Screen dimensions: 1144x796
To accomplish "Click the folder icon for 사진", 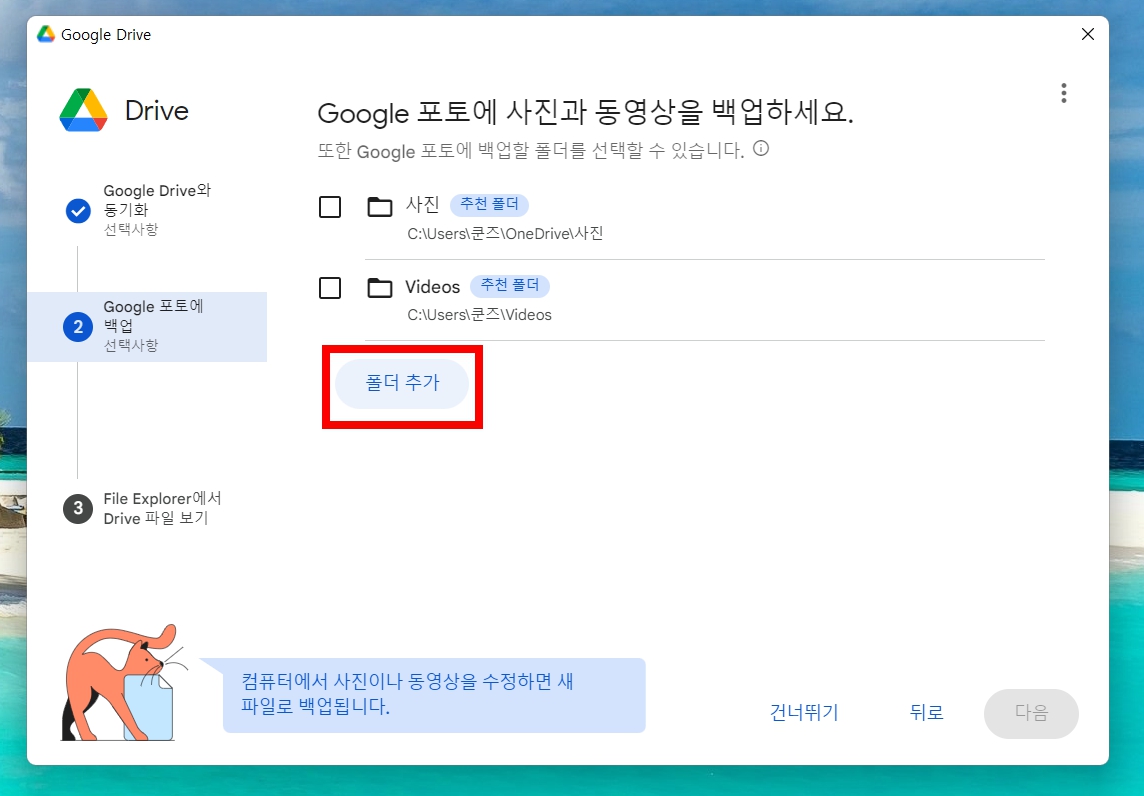I will pyautogui.click(x=379, y=206).
